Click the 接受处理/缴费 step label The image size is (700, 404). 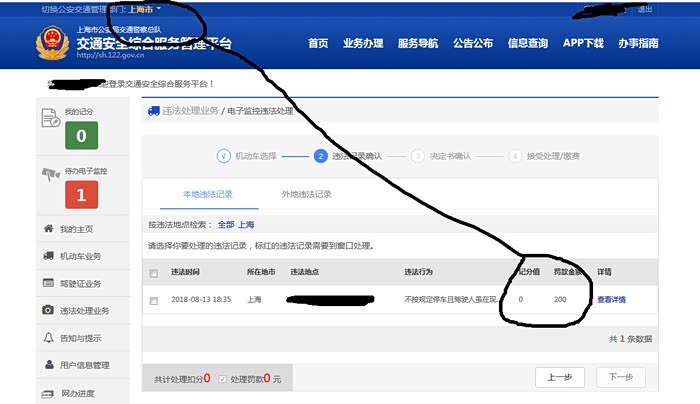point(553,156)
